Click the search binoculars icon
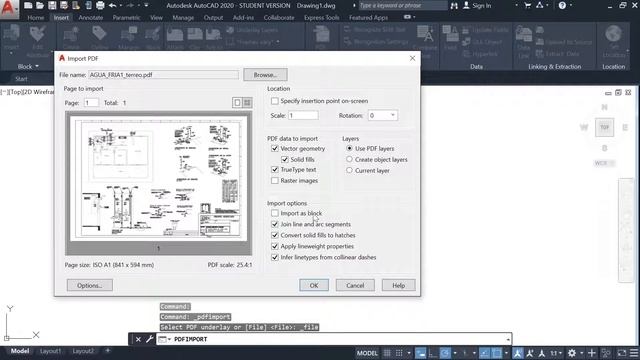Screen dimensions: 640x360 pyautogui.click(x=454, y=5)
